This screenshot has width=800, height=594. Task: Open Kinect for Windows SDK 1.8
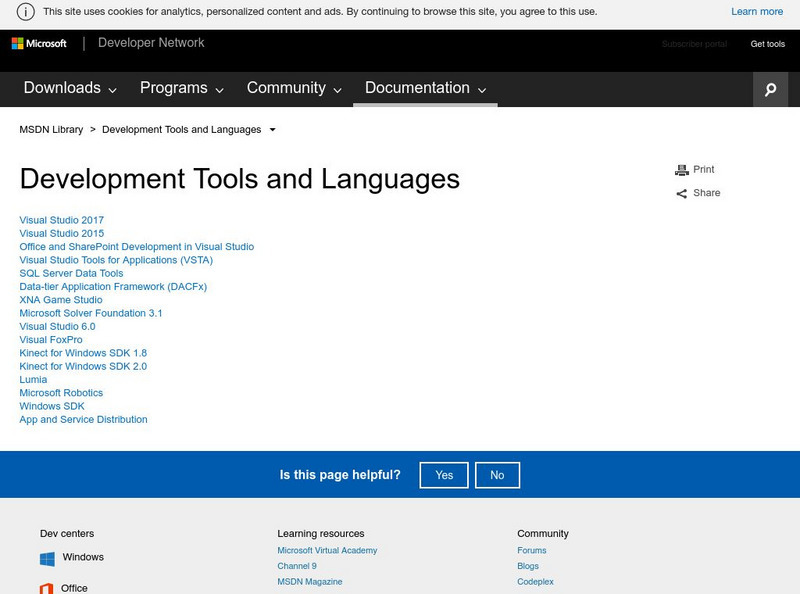(83, 353)
